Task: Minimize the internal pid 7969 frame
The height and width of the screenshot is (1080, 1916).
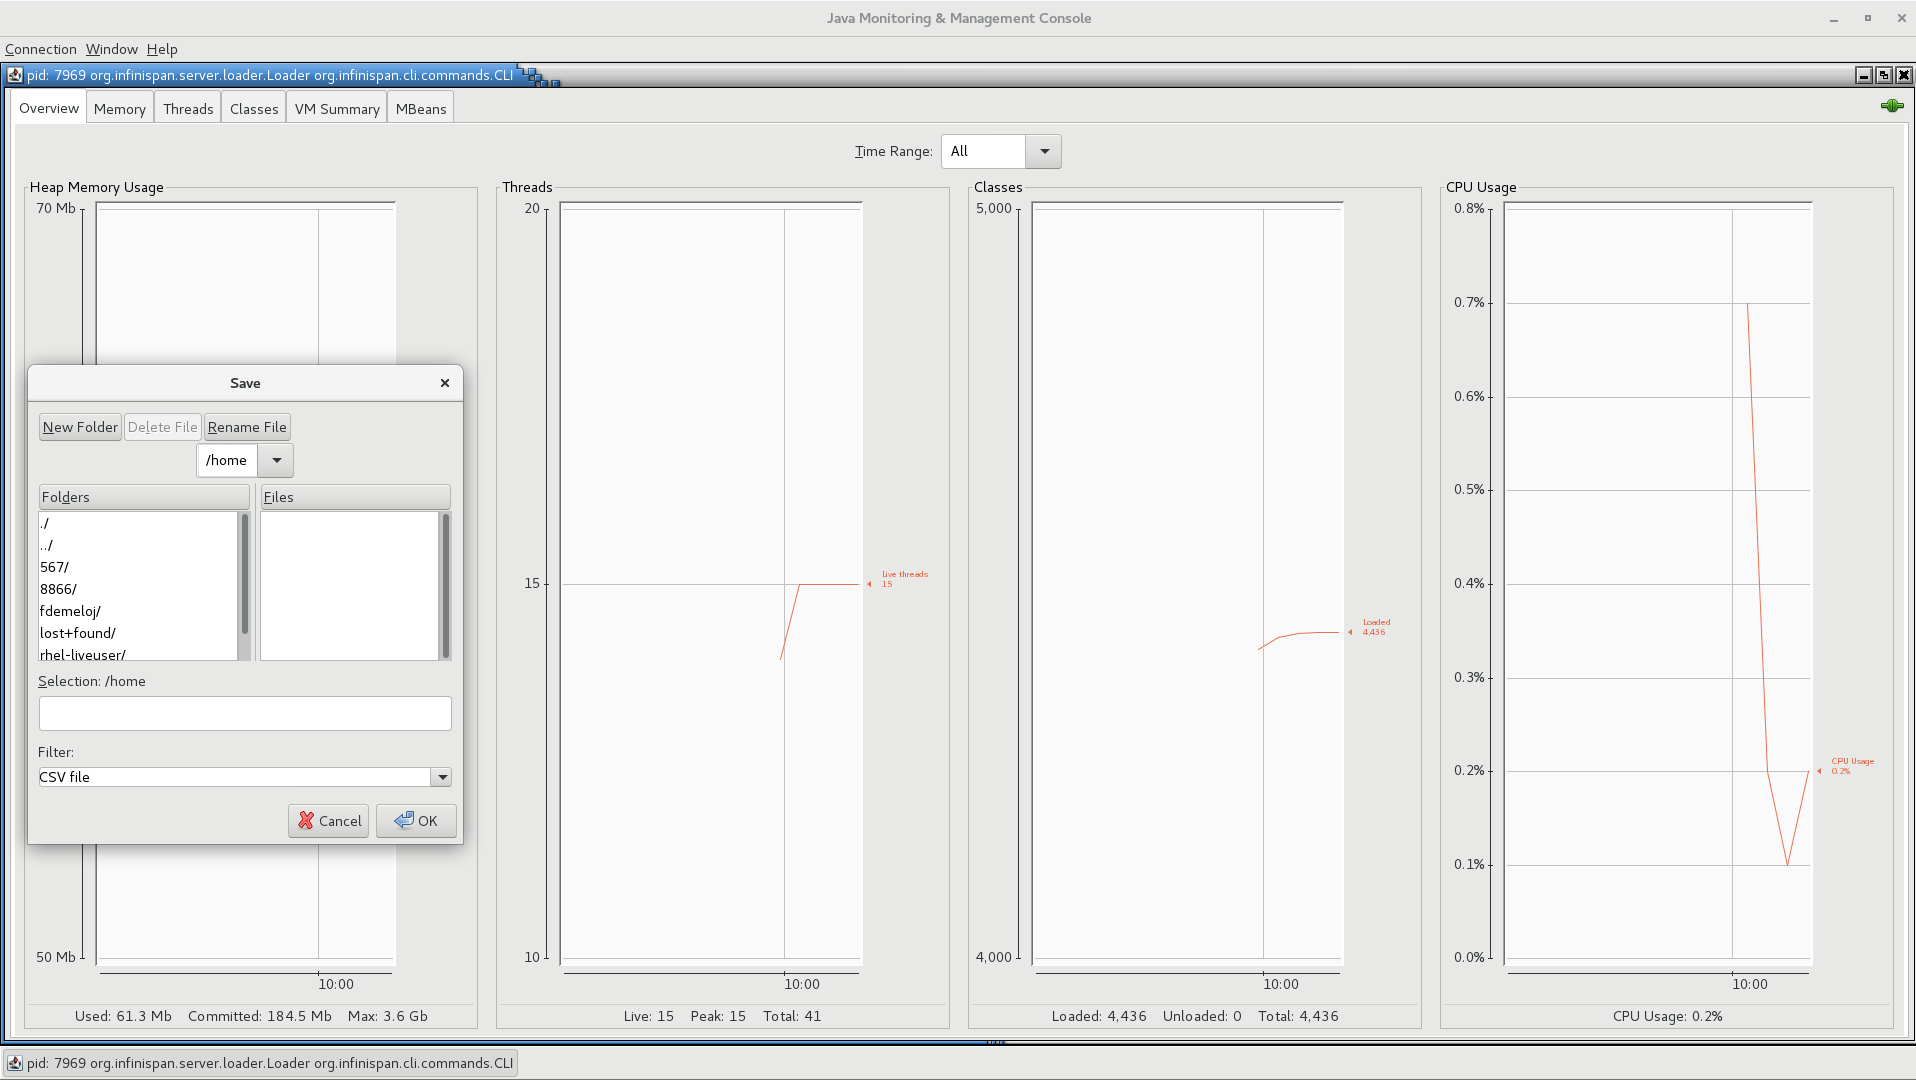Action: click(1863, 75)
